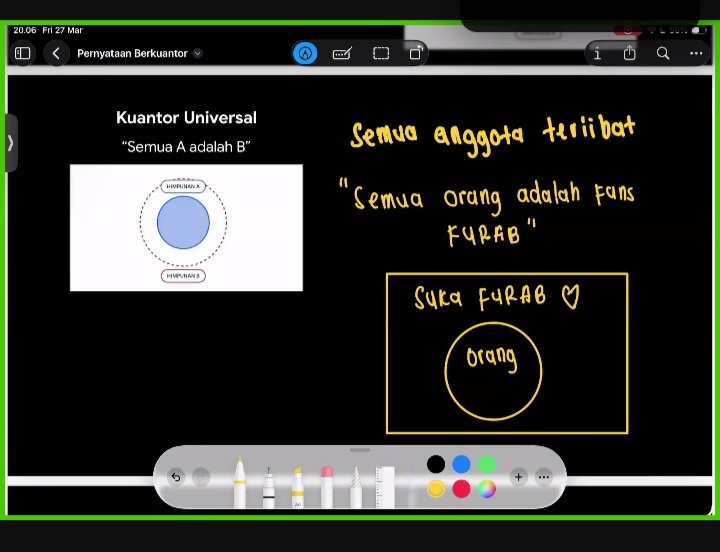Open the sidebar panel icon
720x552 pixels.
(22, 53)
